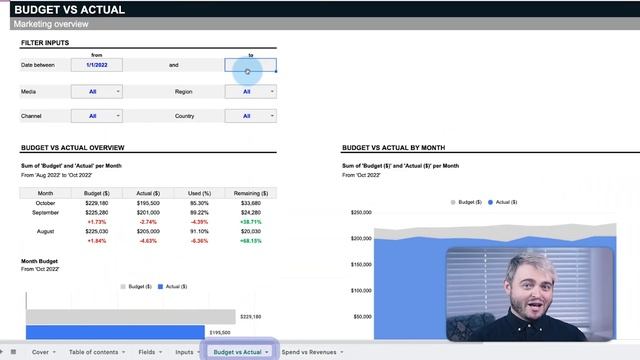Open Cover tab's dropdown arrow

click(54, 352)
